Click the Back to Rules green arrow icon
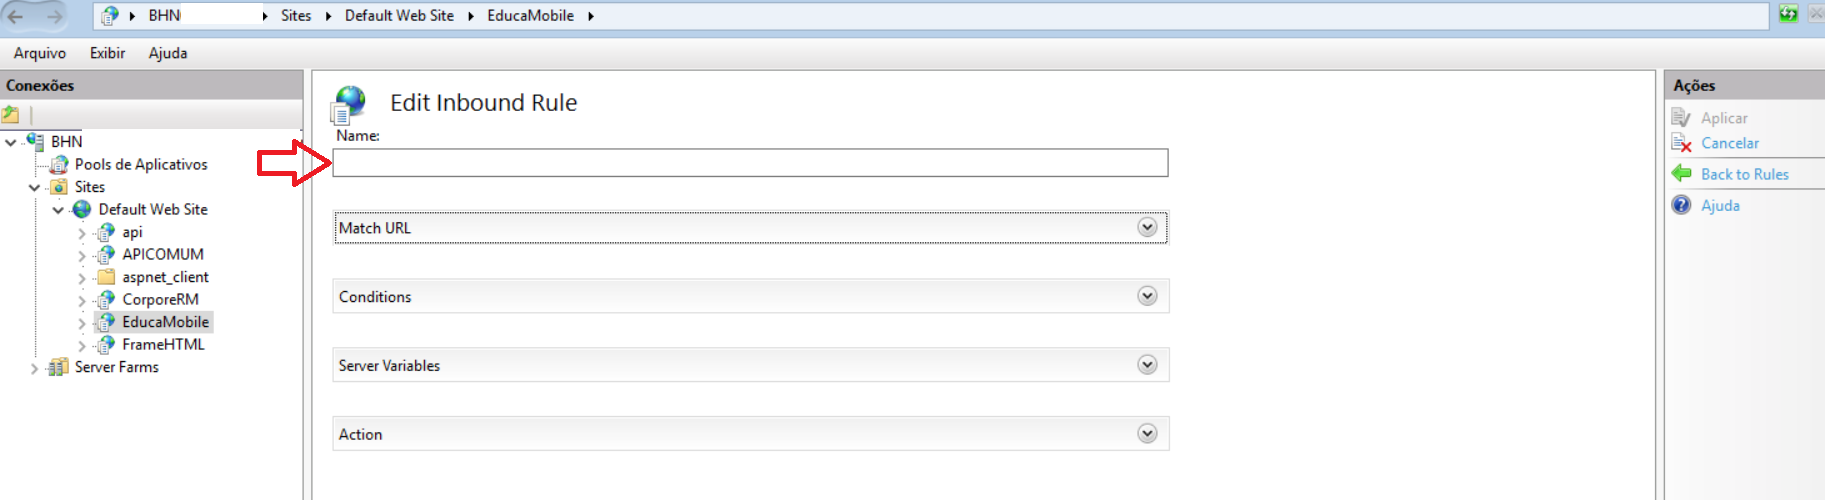Image resolution: width=1825 pixels, height=500 pixels. pos(1682,174)
